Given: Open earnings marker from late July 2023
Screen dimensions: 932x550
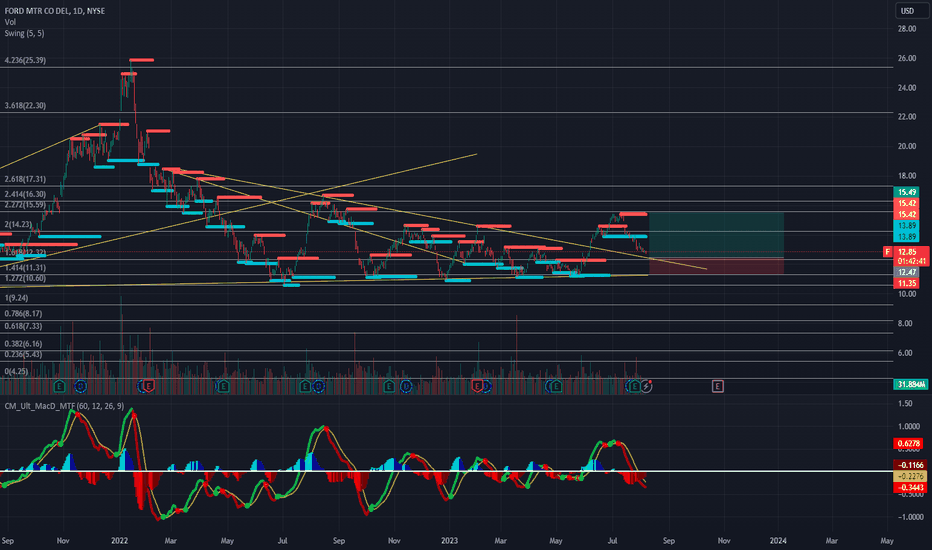Looking at the screenshot, I should coord(634,386).
